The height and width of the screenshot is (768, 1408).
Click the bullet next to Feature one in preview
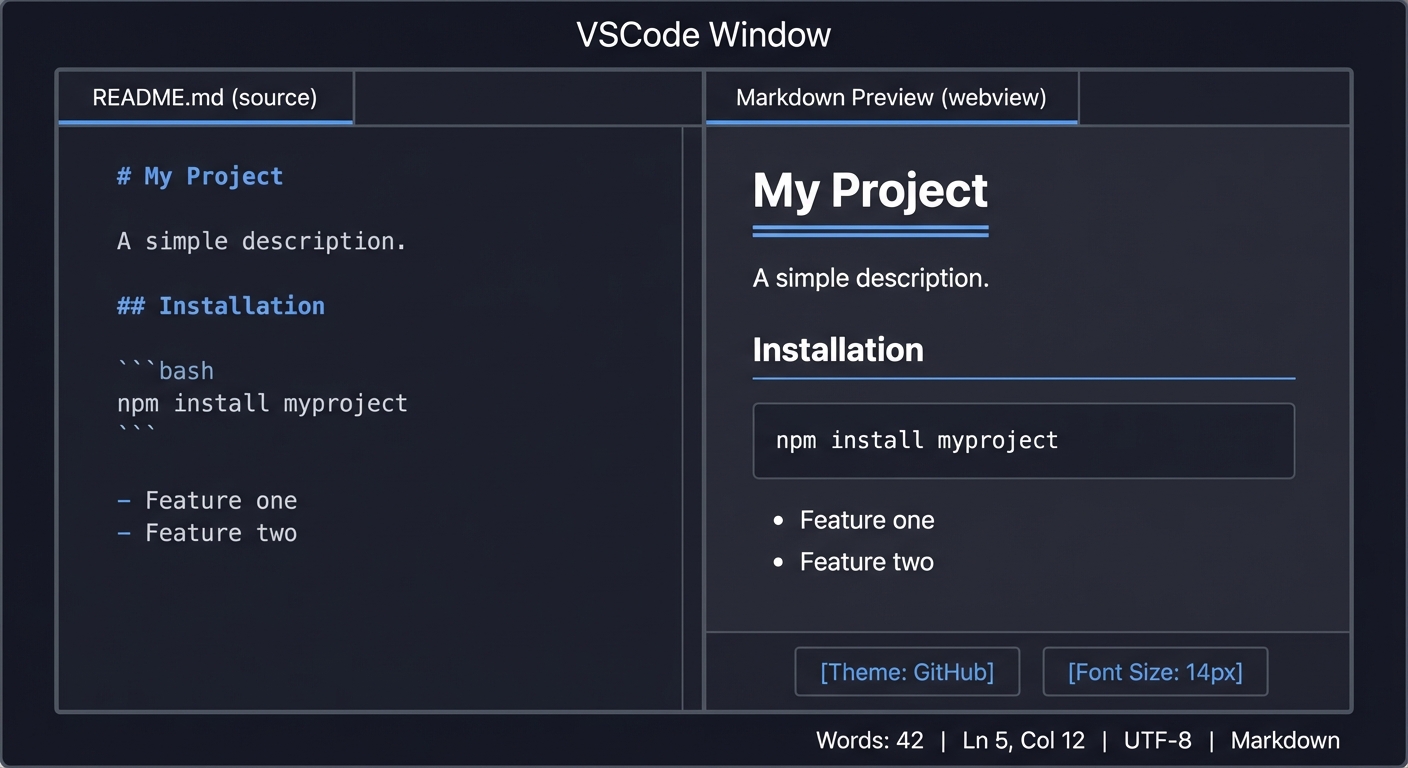[x=778, y=520]
